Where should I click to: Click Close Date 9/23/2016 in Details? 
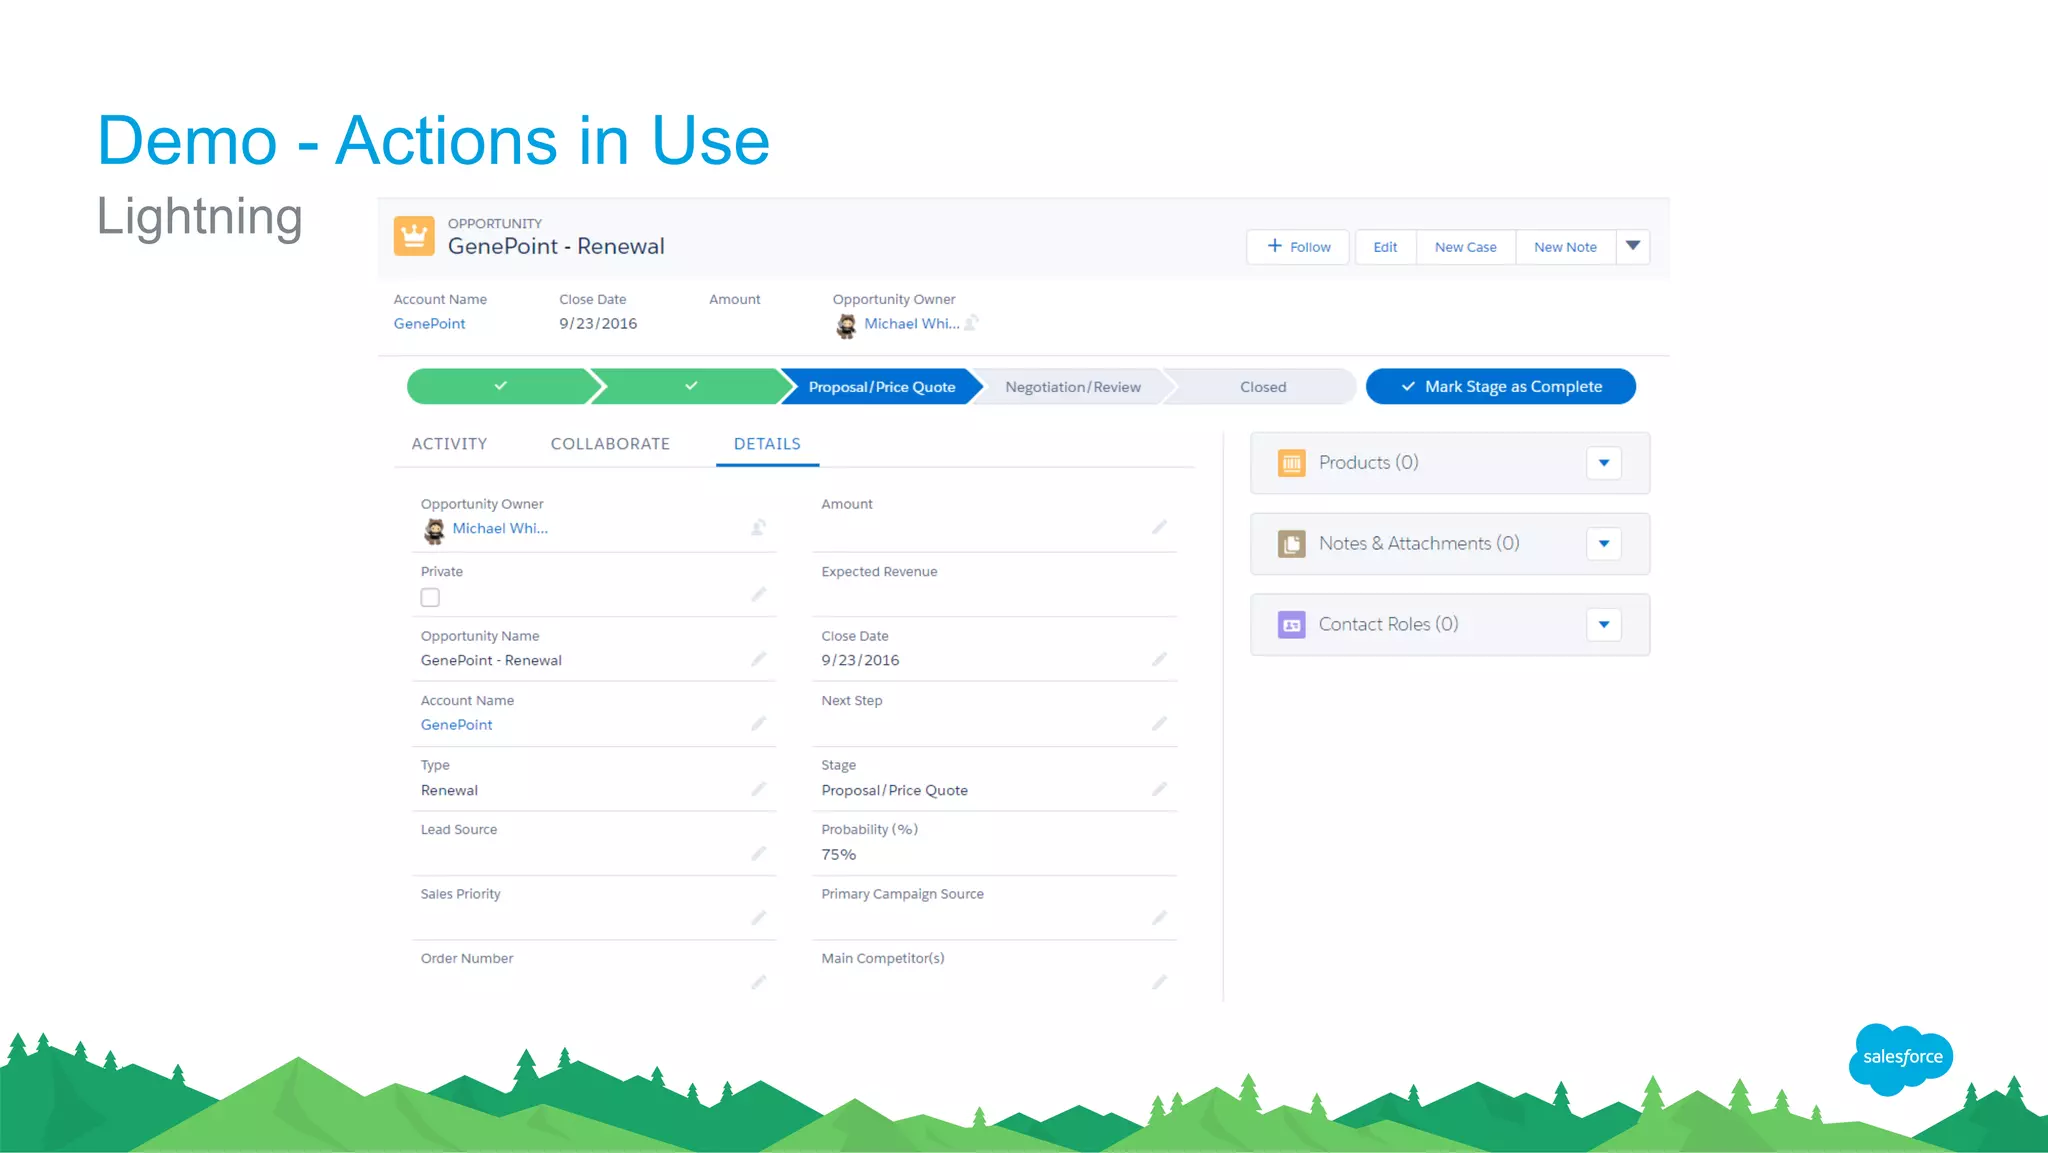(860, 660)
